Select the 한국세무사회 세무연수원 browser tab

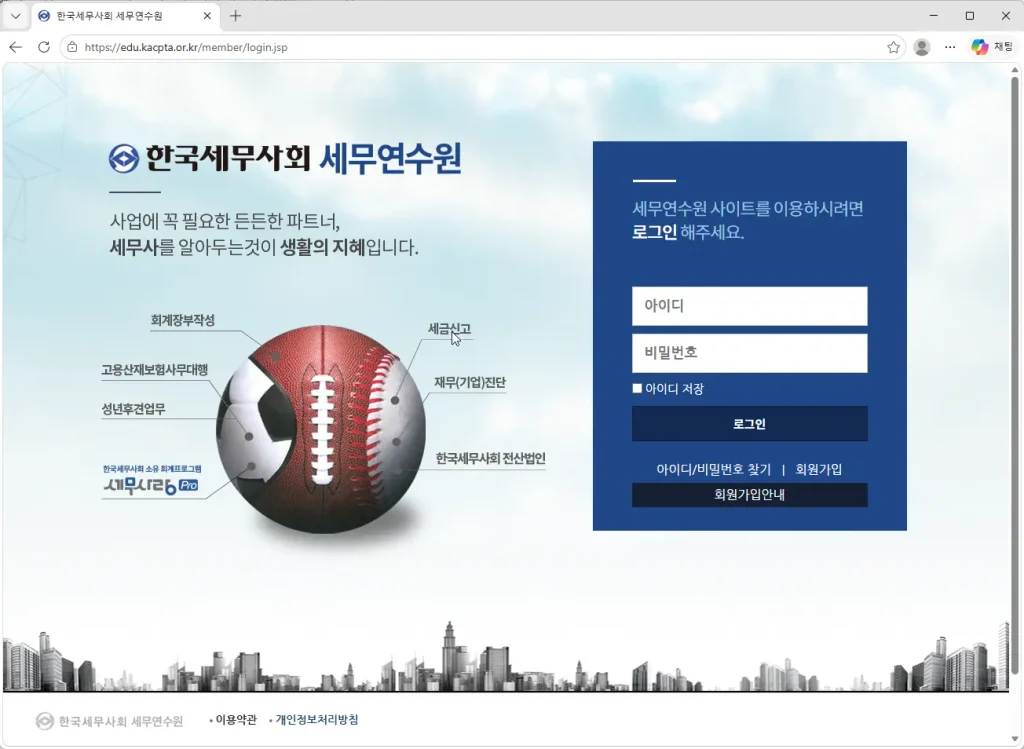(x=125, y=16)
